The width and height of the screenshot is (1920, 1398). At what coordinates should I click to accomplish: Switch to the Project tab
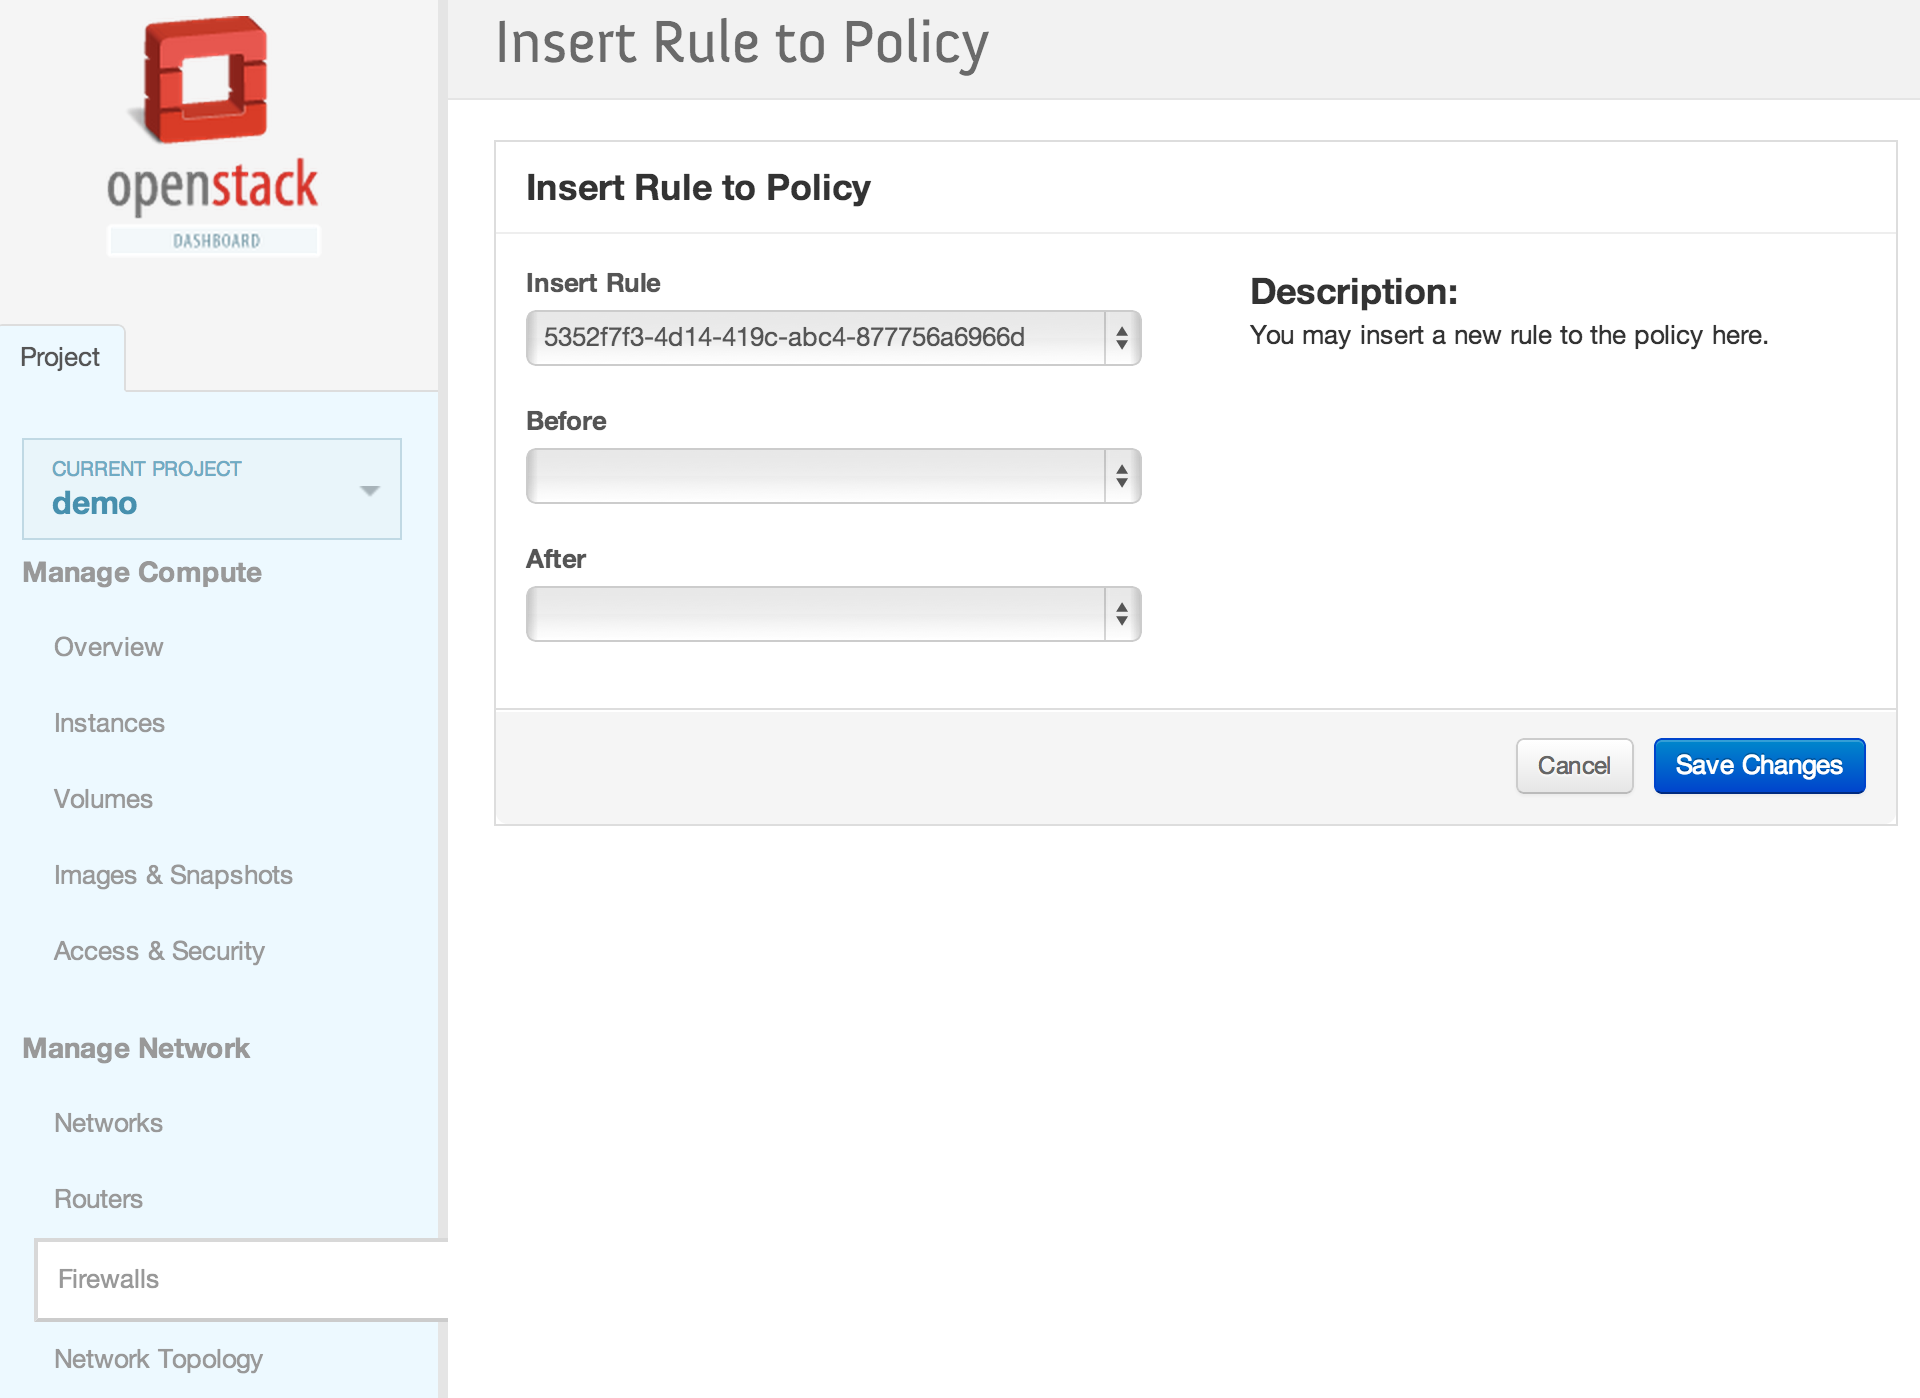pos(60,357)
